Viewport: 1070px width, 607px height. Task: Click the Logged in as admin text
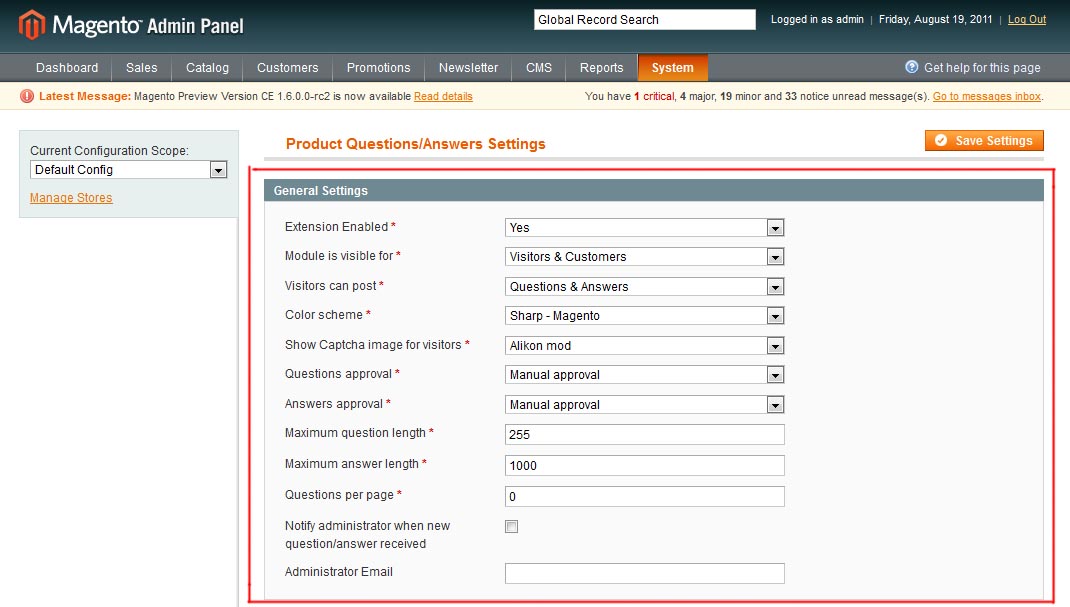817,19
